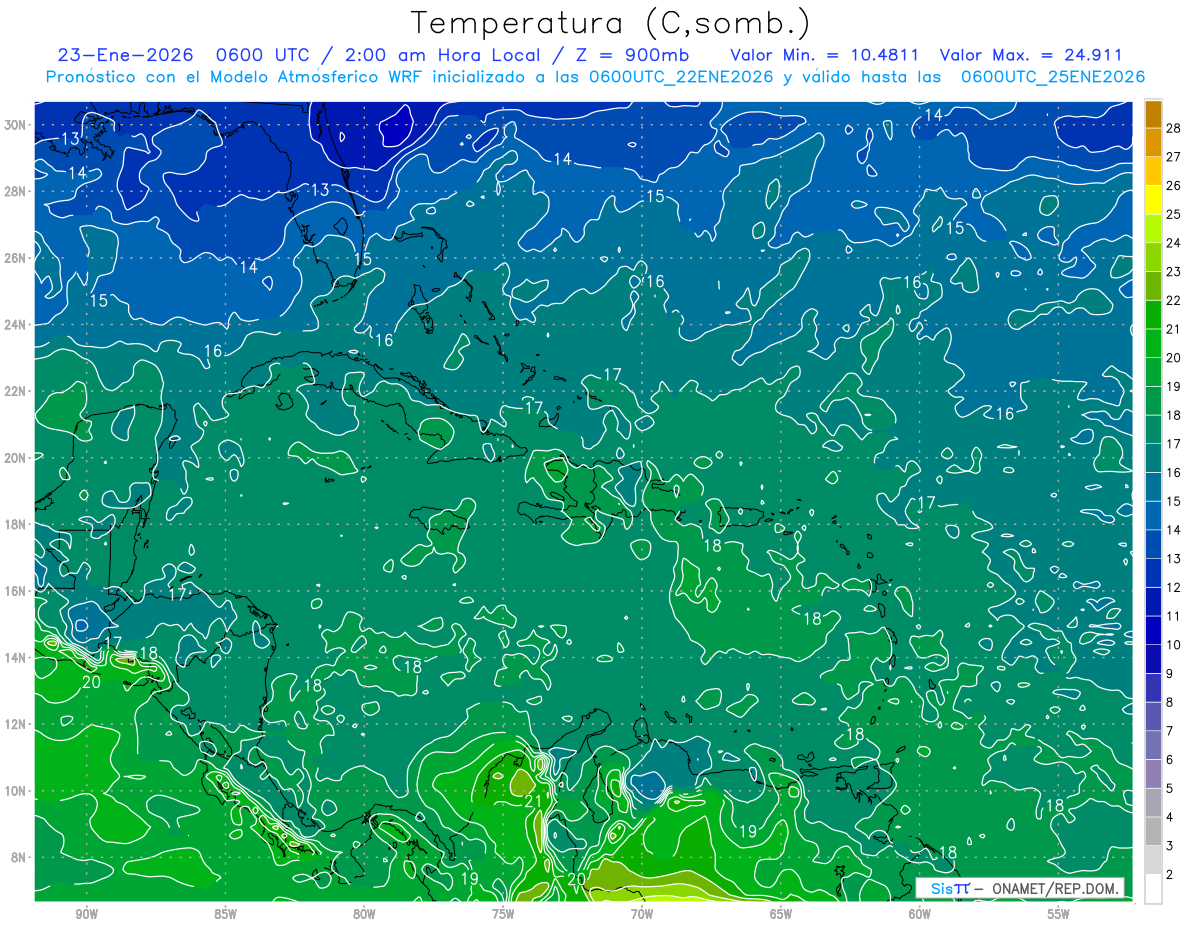Image resolution: width=1200 pixels, height=927 pixels.
Task: Click the color legend value "15"
Action: (x=1174, y=501)
